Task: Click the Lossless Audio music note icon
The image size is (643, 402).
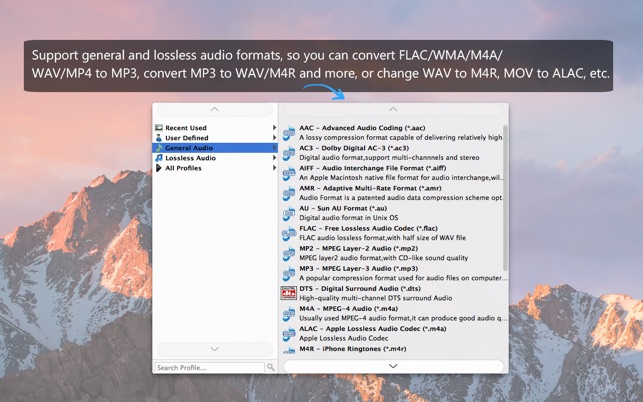Action: (159, 158)
